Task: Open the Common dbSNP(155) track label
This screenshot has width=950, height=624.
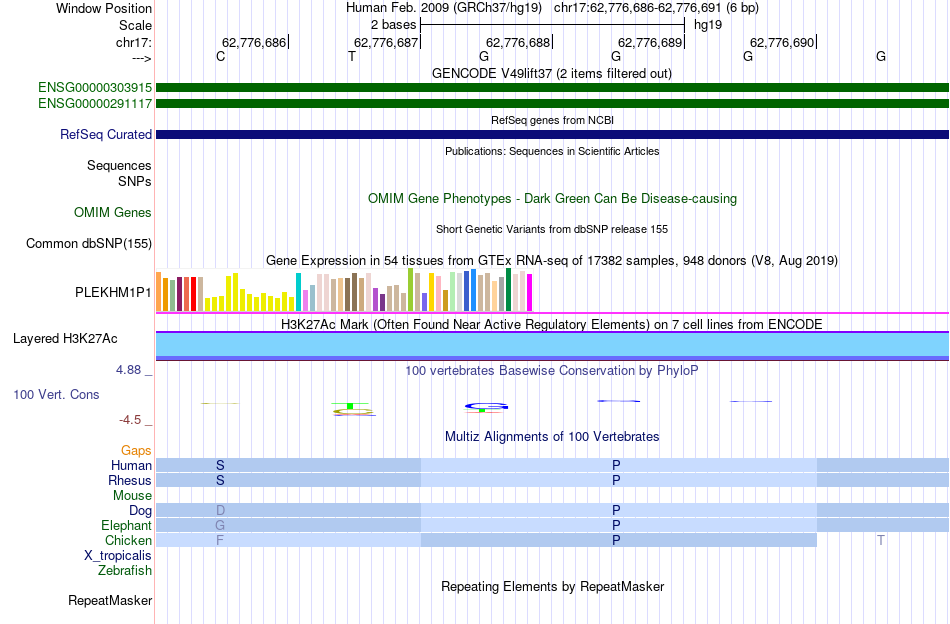Action: [89, 244]
